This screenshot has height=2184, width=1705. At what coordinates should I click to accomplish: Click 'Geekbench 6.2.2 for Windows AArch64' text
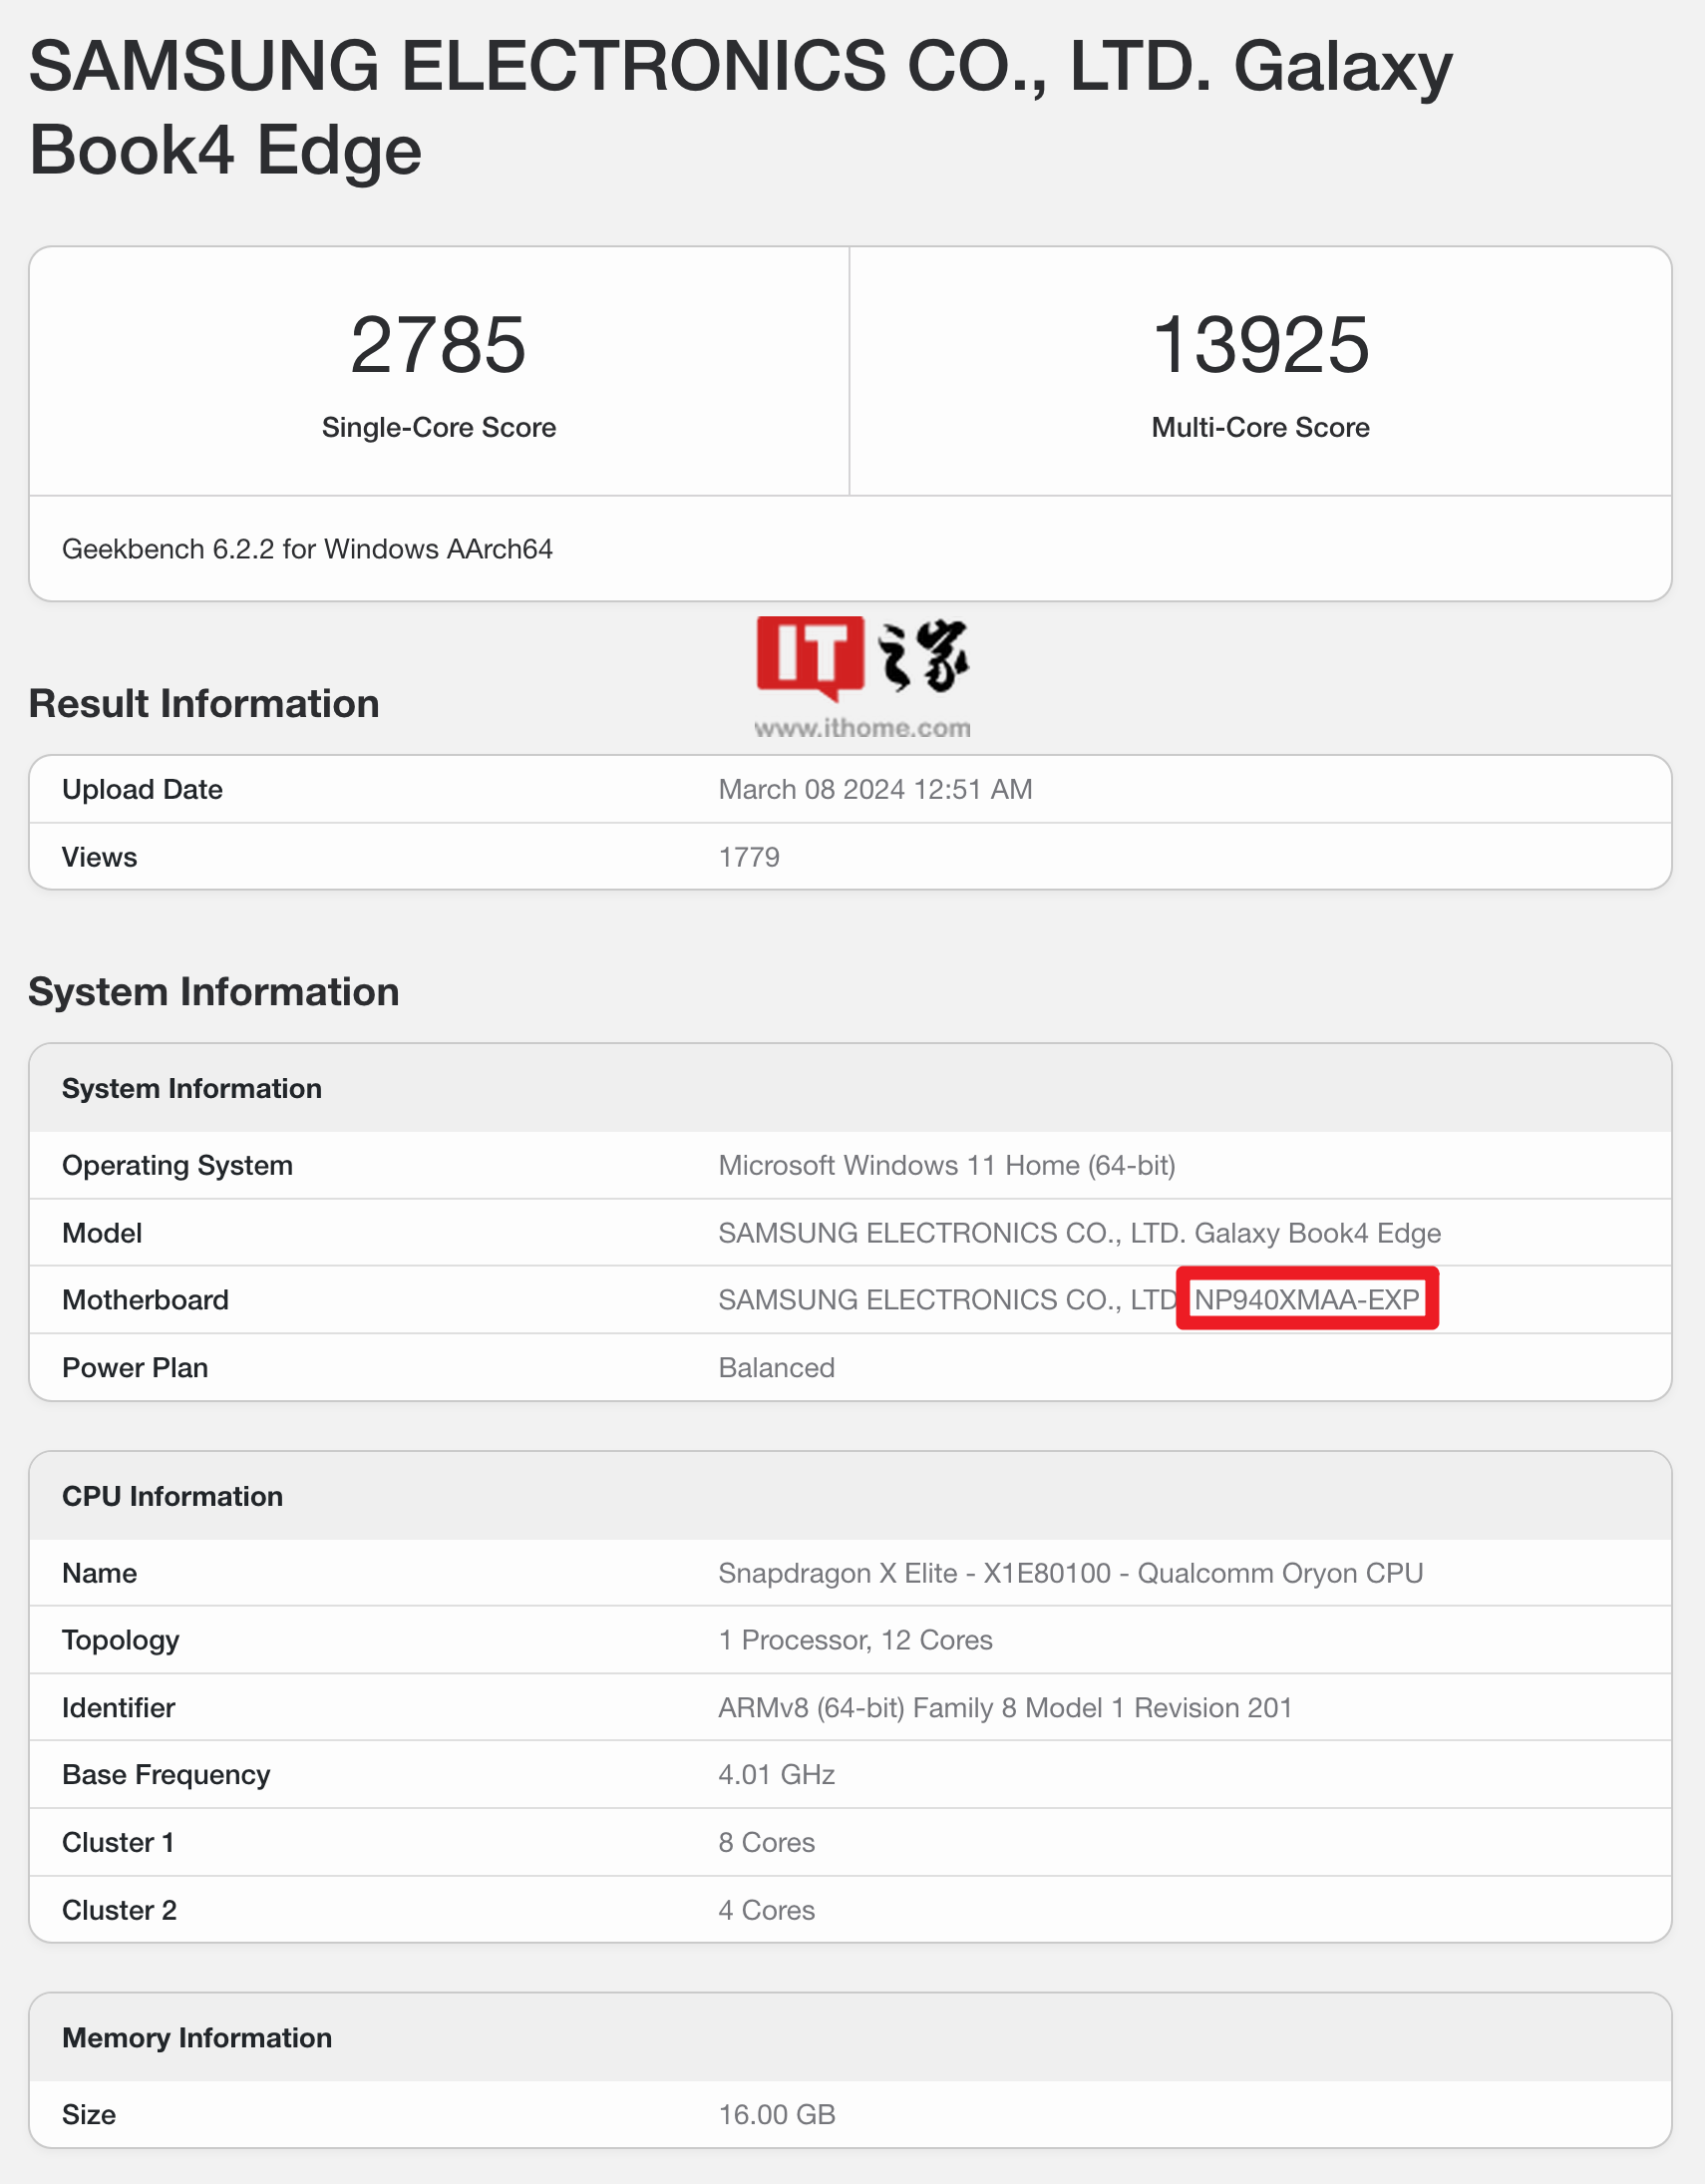tap(307, 549)
